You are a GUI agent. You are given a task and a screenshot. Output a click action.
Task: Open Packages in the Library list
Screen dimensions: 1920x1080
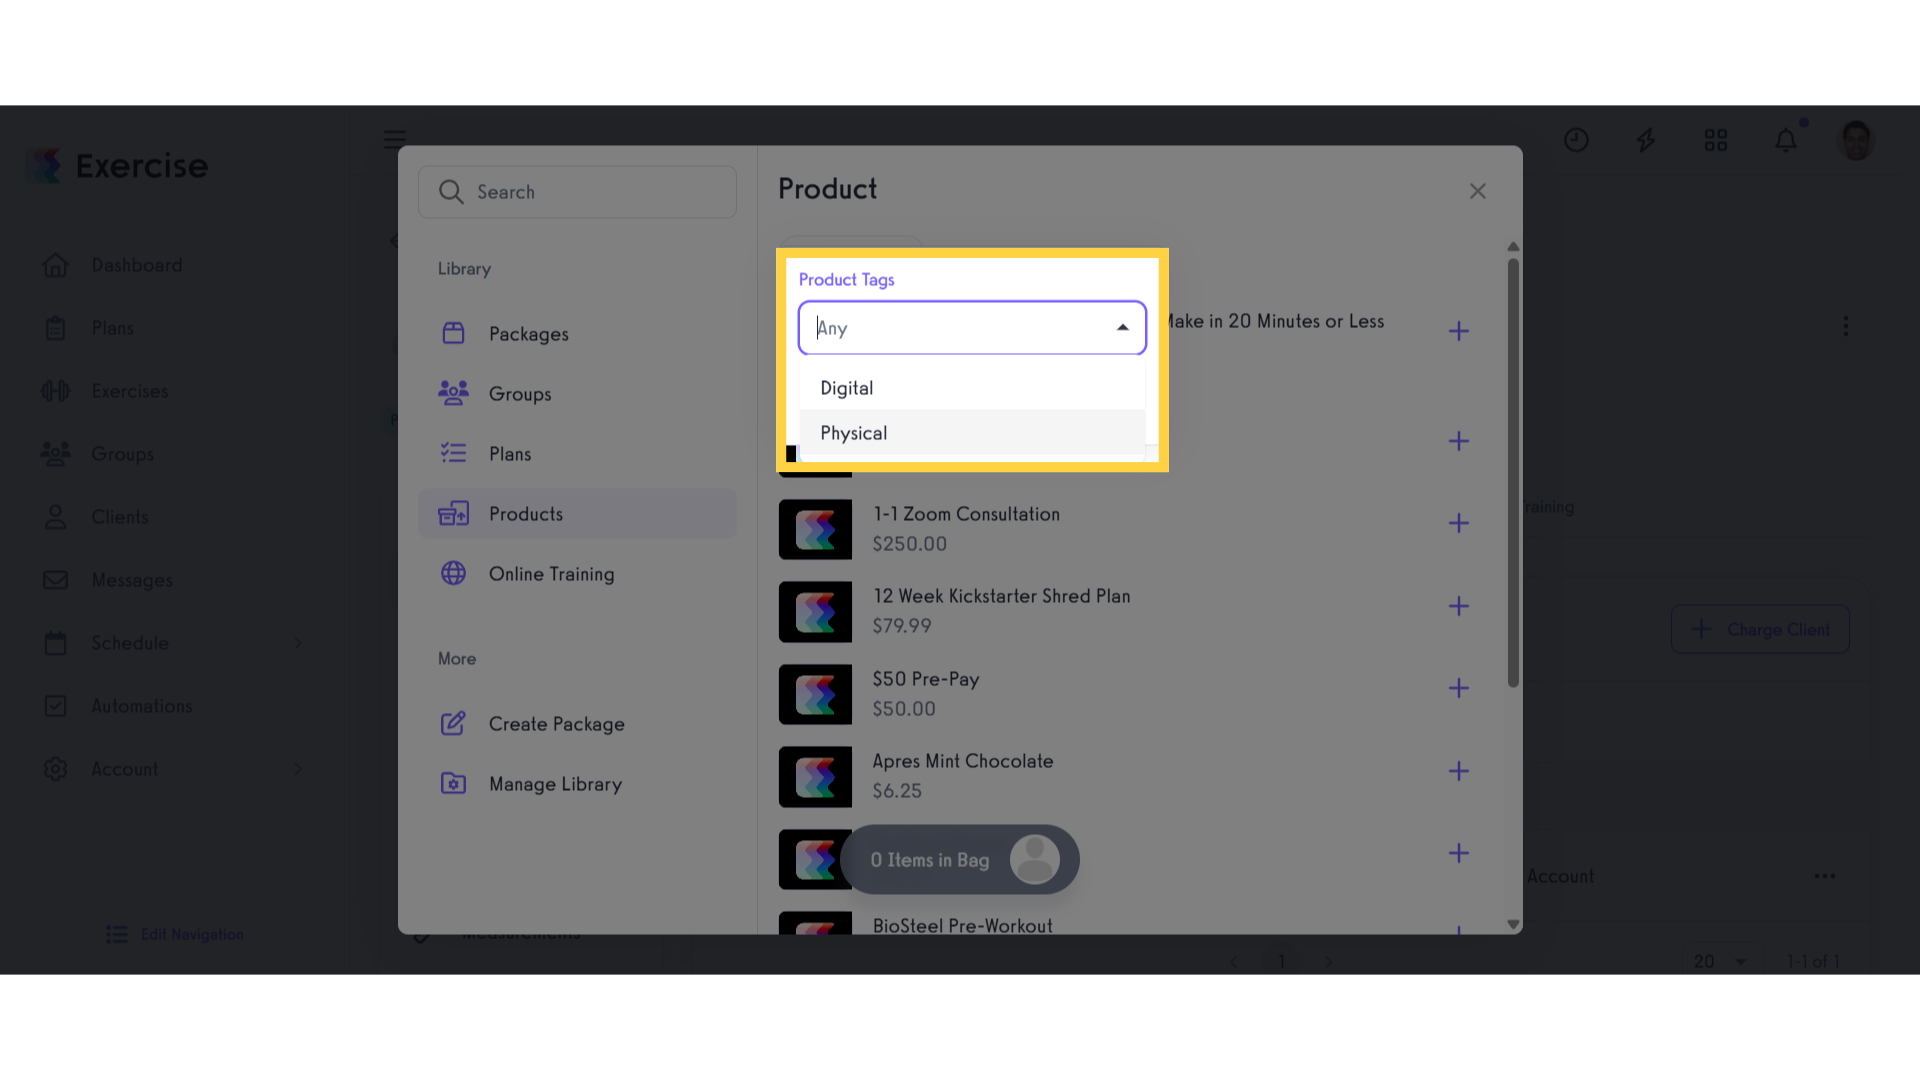(x=577, y=334)
